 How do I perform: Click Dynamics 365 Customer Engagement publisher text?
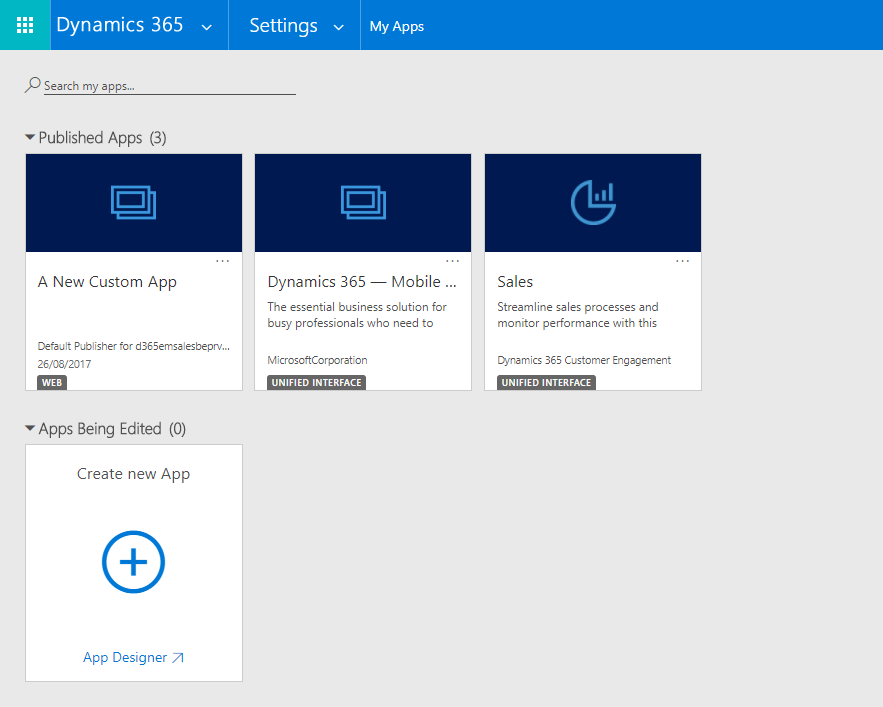(584, 360)
